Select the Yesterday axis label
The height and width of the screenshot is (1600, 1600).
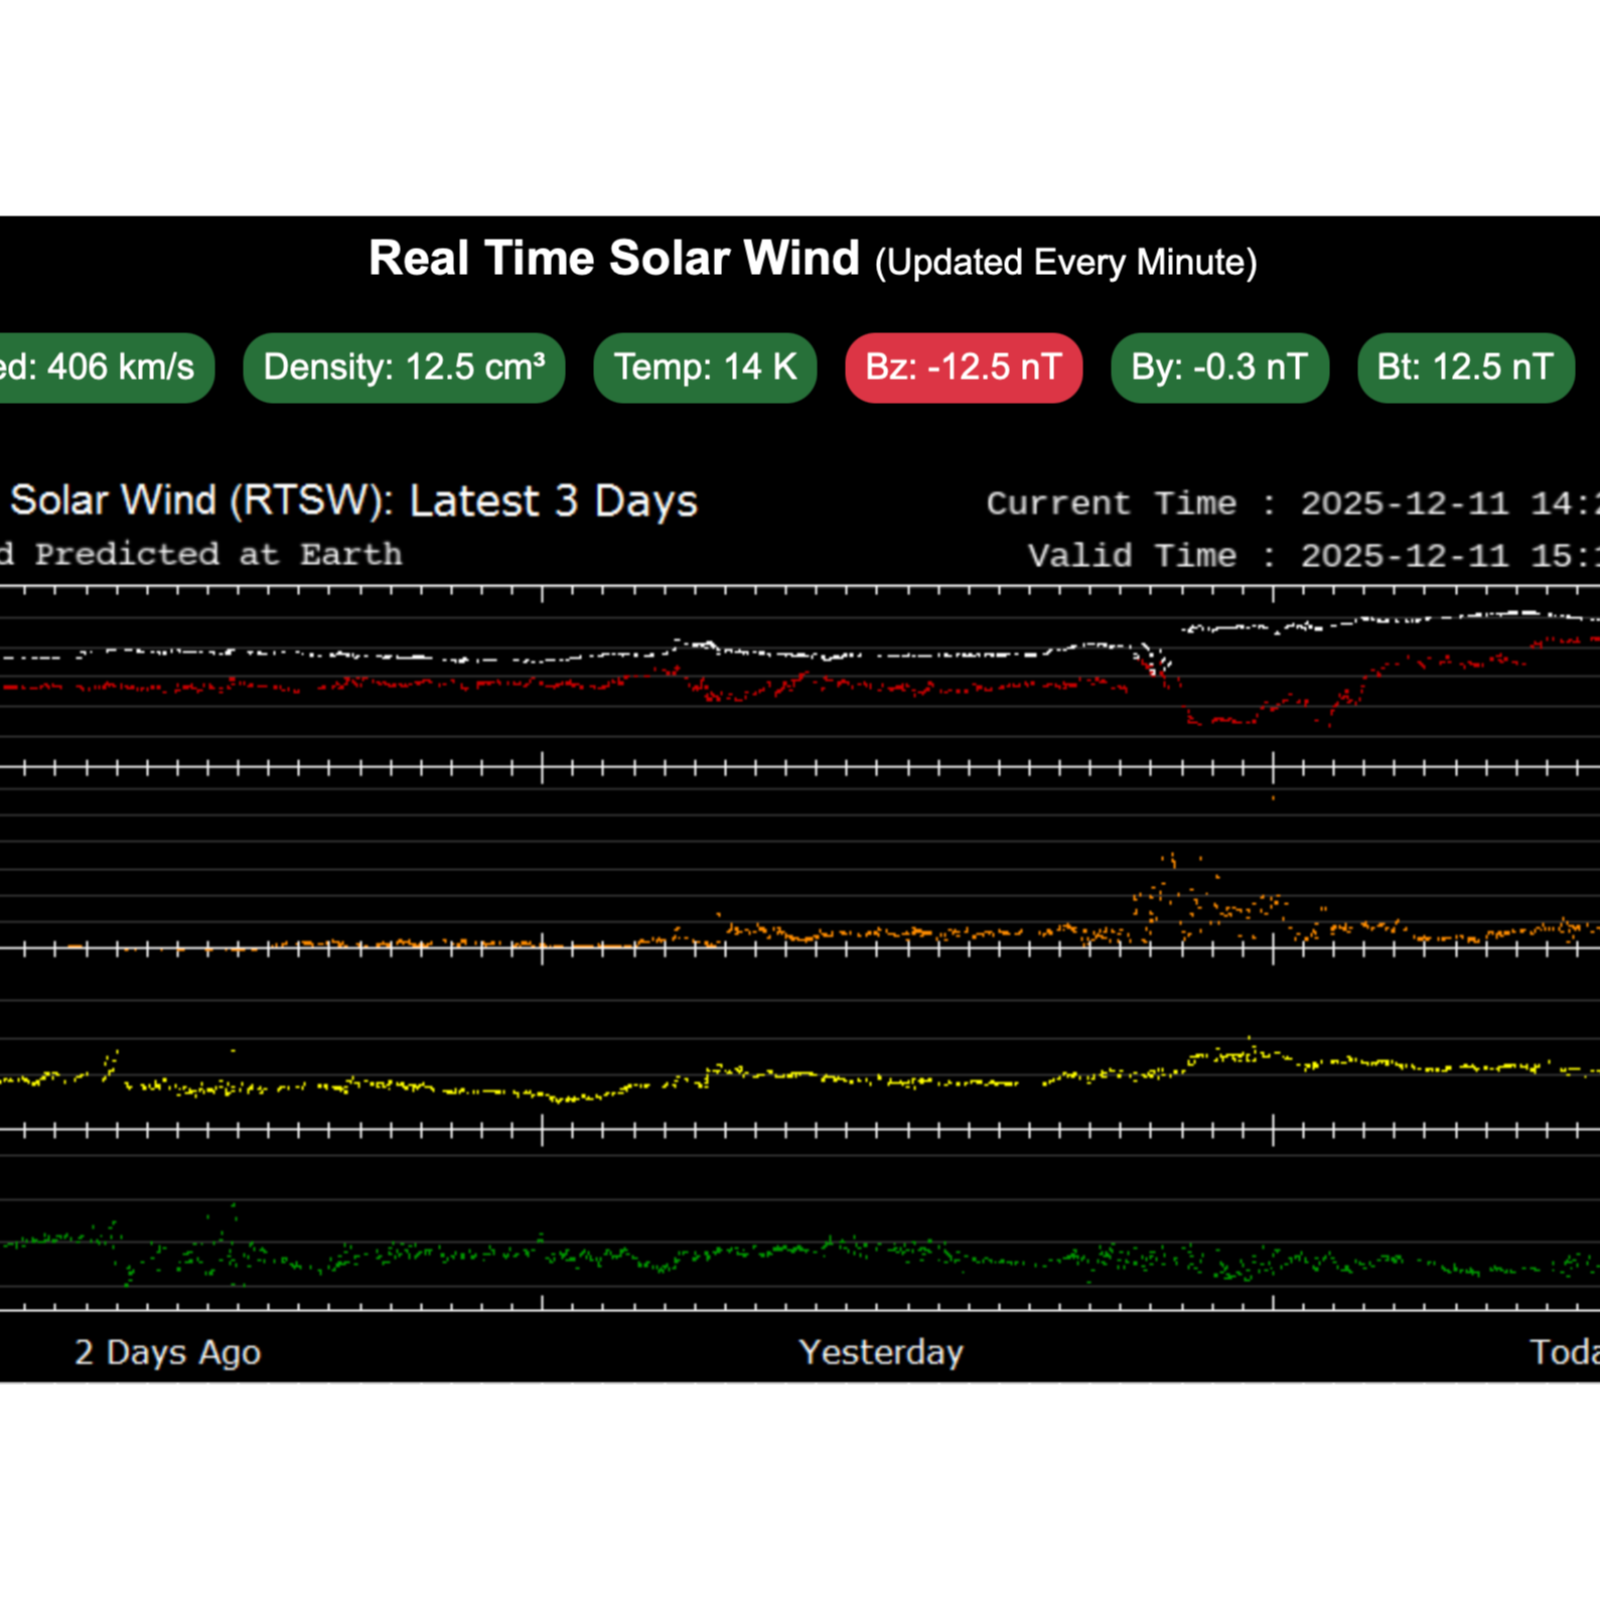(881, 1352)
